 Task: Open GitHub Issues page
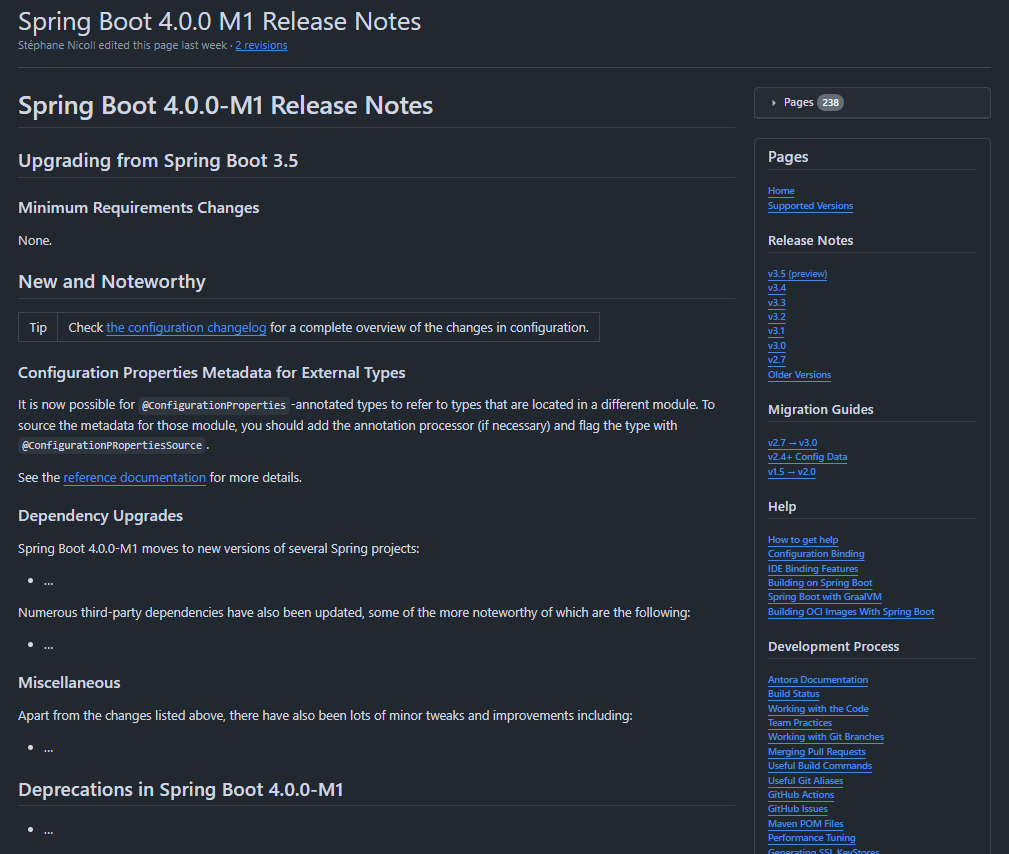tap(797, 809)
